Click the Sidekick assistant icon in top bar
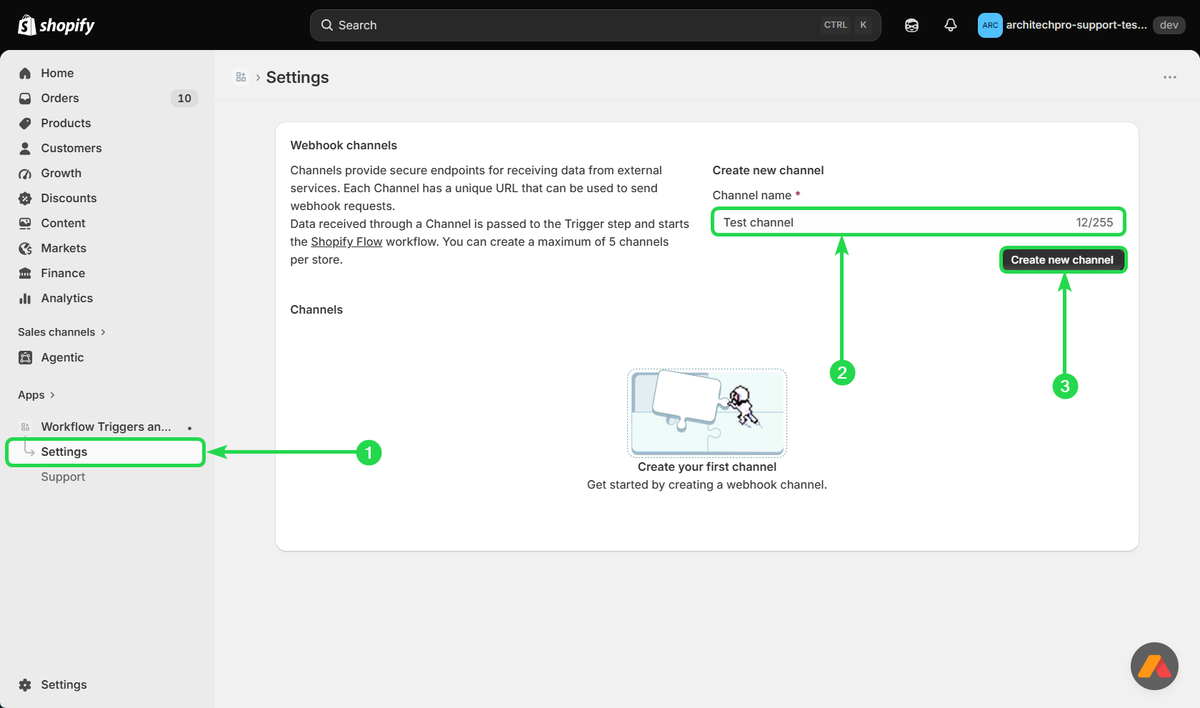The image size is (1200, 708). pos(911,25)
